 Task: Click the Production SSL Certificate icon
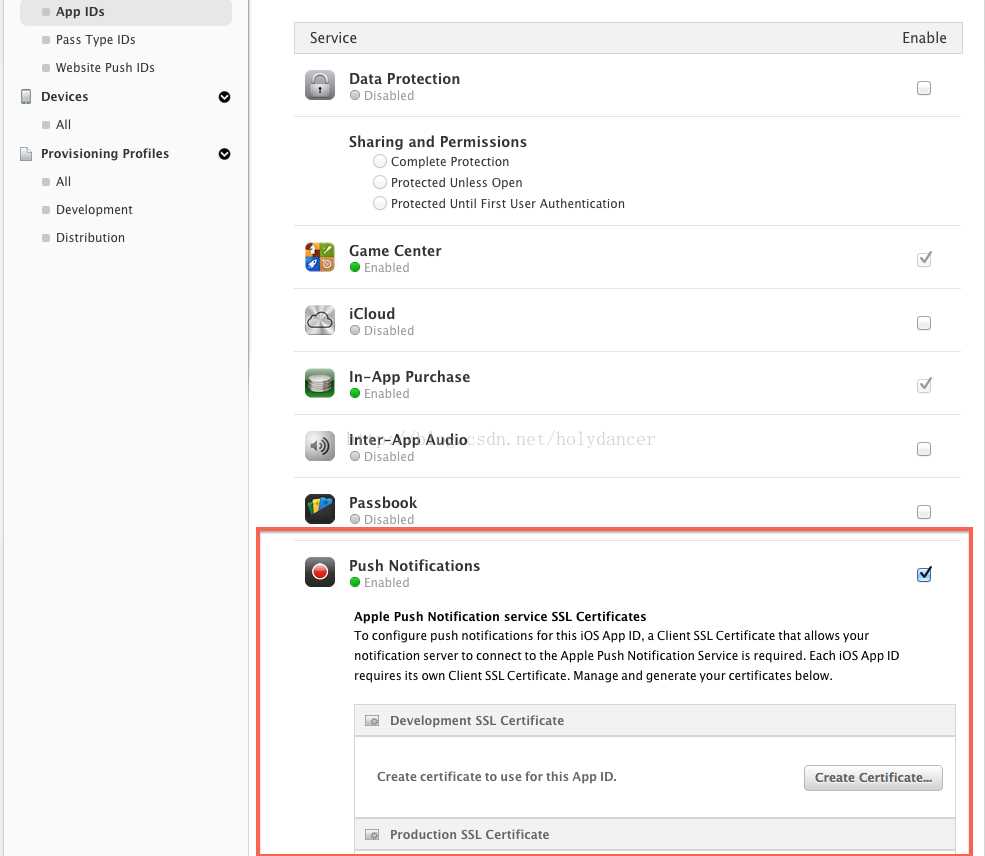(x=372, y=835)
